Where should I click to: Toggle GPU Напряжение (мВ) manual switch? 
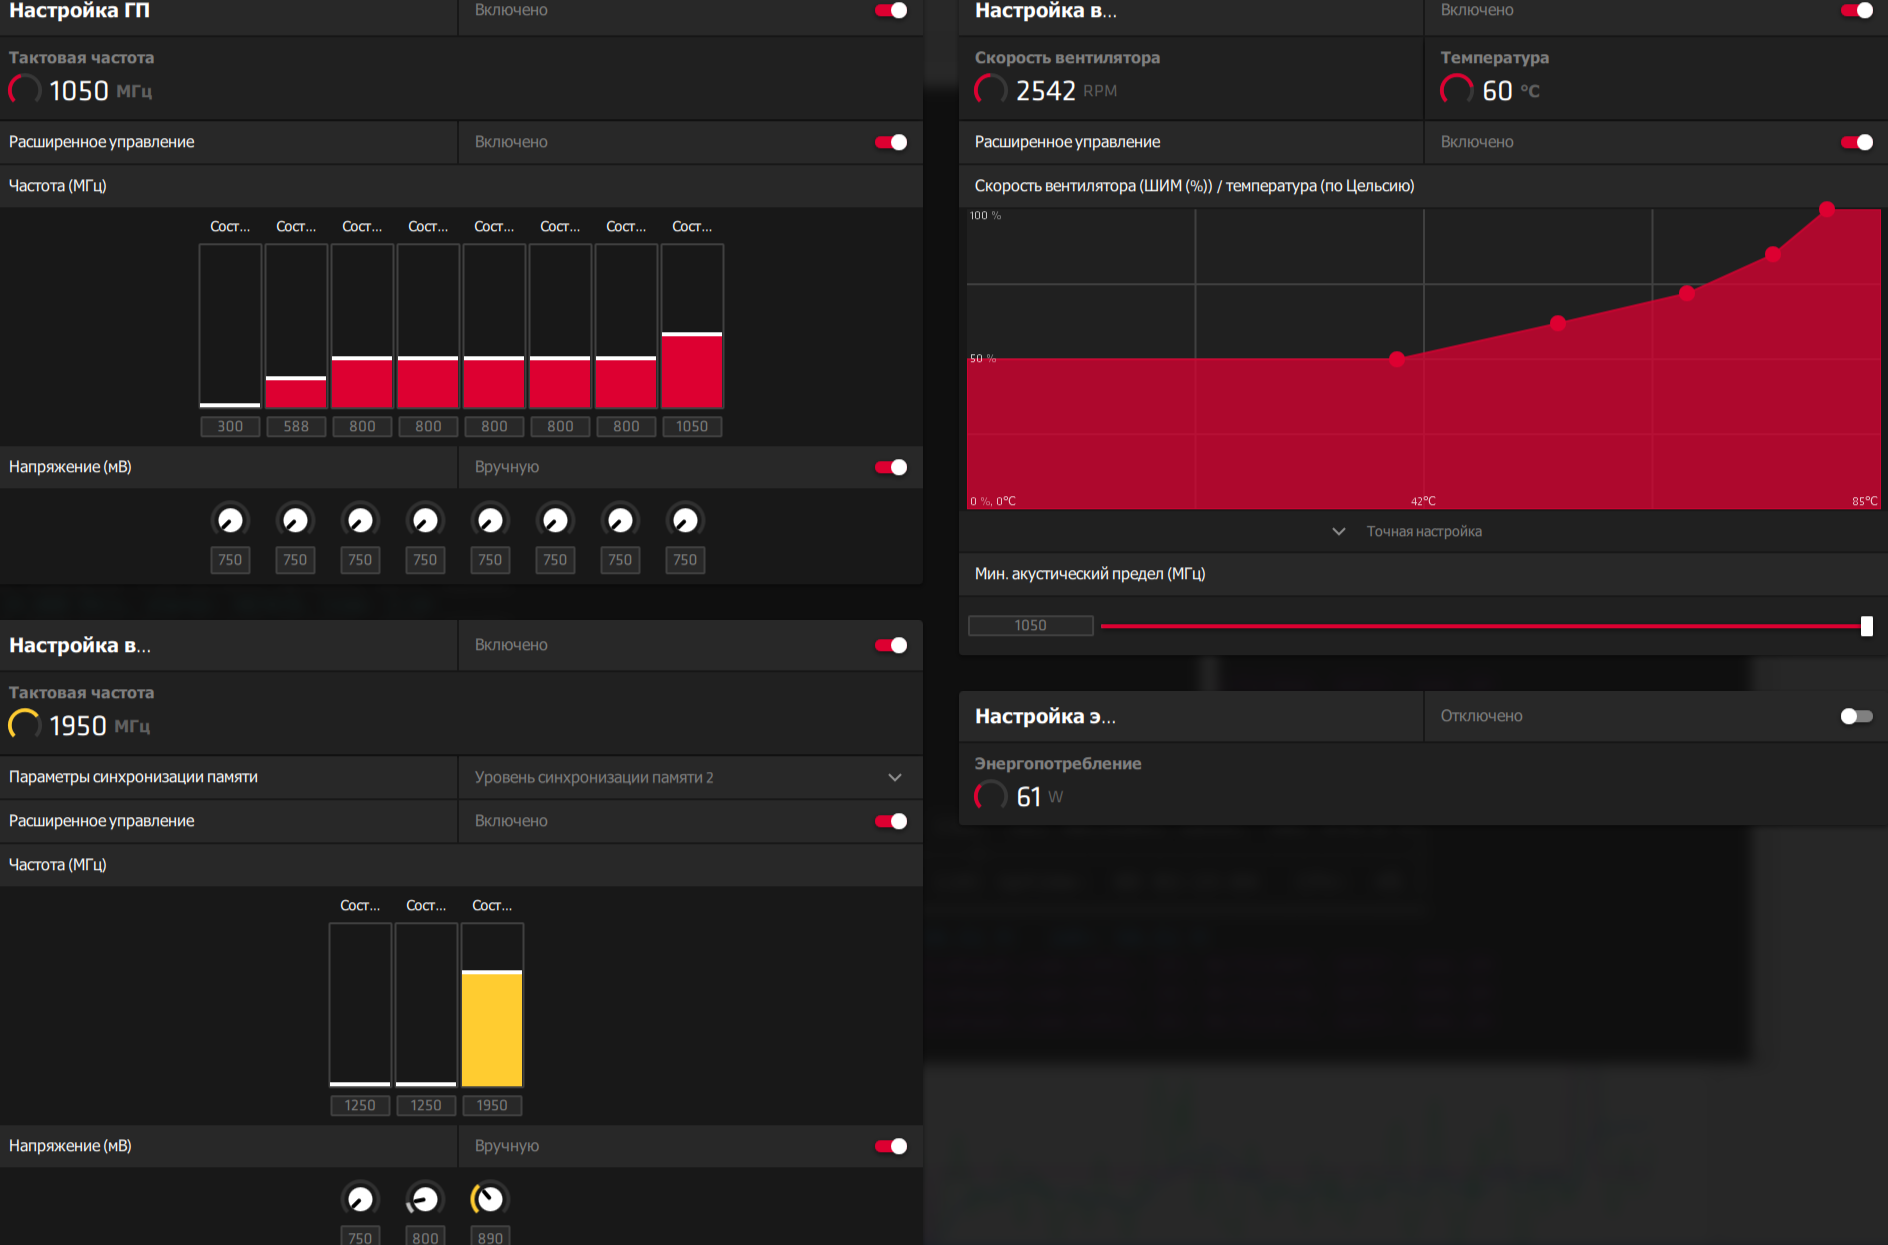coord(891,467)
